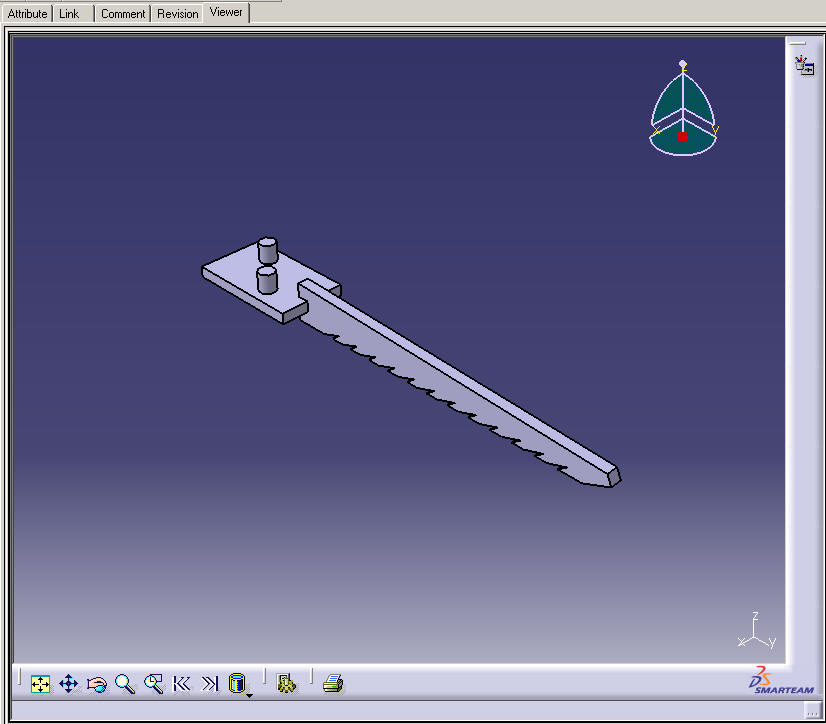This screenshot has width=826, height=724.
Task: Click the ellipsis button in status bar
Action: tap(812, 711)
